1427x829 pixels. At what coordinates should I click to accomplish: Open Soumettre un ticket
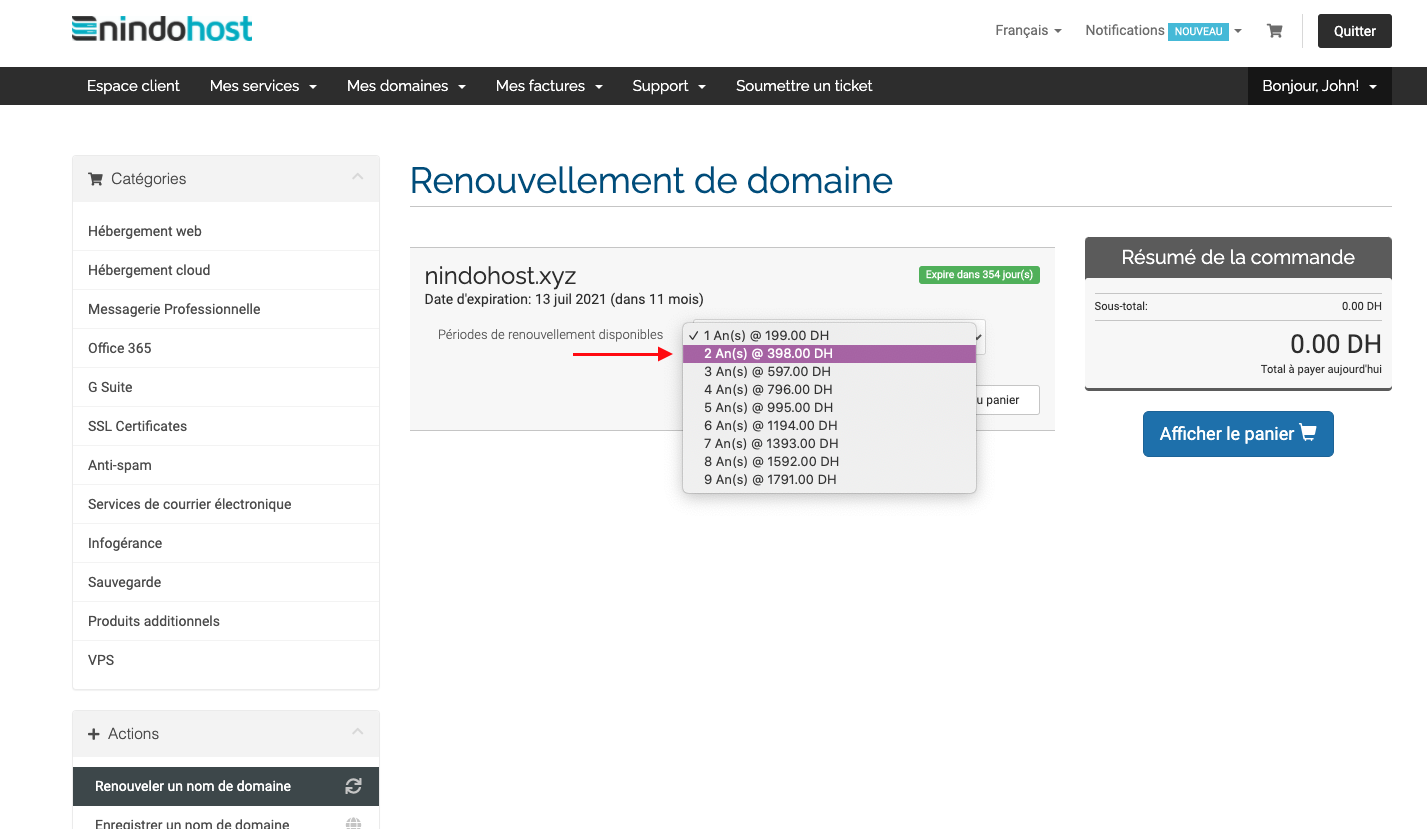(x=804, y=86)
